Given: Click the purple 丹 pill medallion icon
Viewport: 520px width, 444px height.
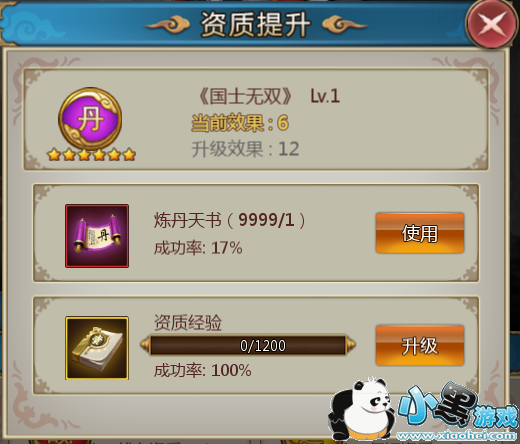Looking at the screenshot, I should point(90,119).
